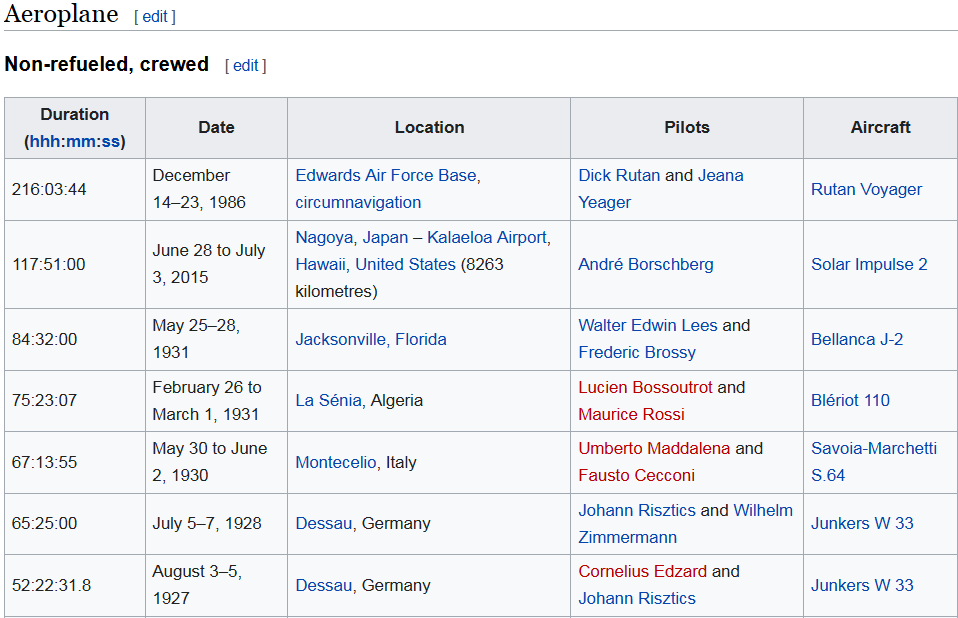The width and height of the screenshot is (958, 618).
Task: Open the La Sénia location link
Action: [x=328, y=401]
